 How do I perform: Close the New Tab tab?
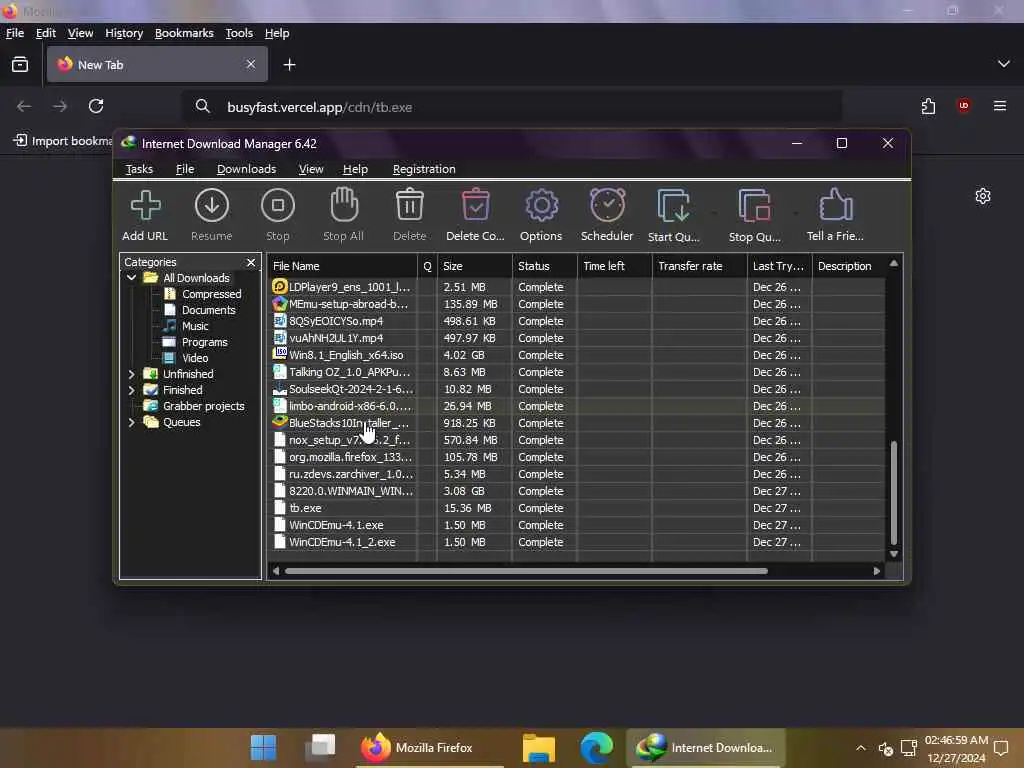tap(251, 64)
